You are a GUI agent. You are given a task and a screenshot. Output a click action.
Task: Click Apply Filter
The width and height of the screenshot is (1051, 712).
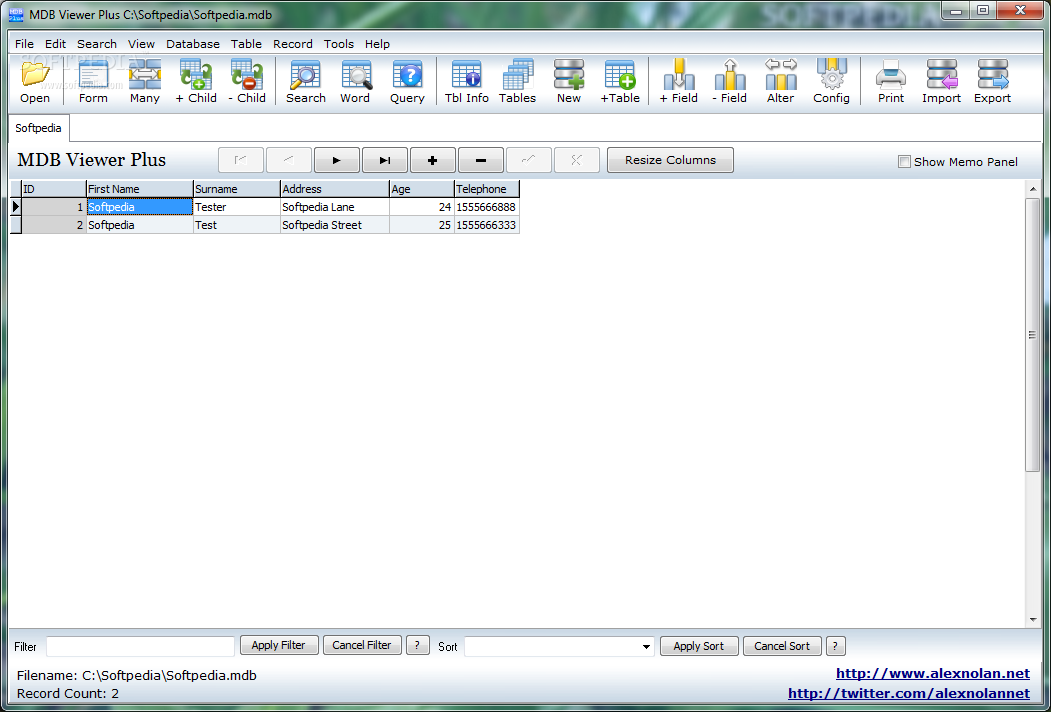coord(278,646)
